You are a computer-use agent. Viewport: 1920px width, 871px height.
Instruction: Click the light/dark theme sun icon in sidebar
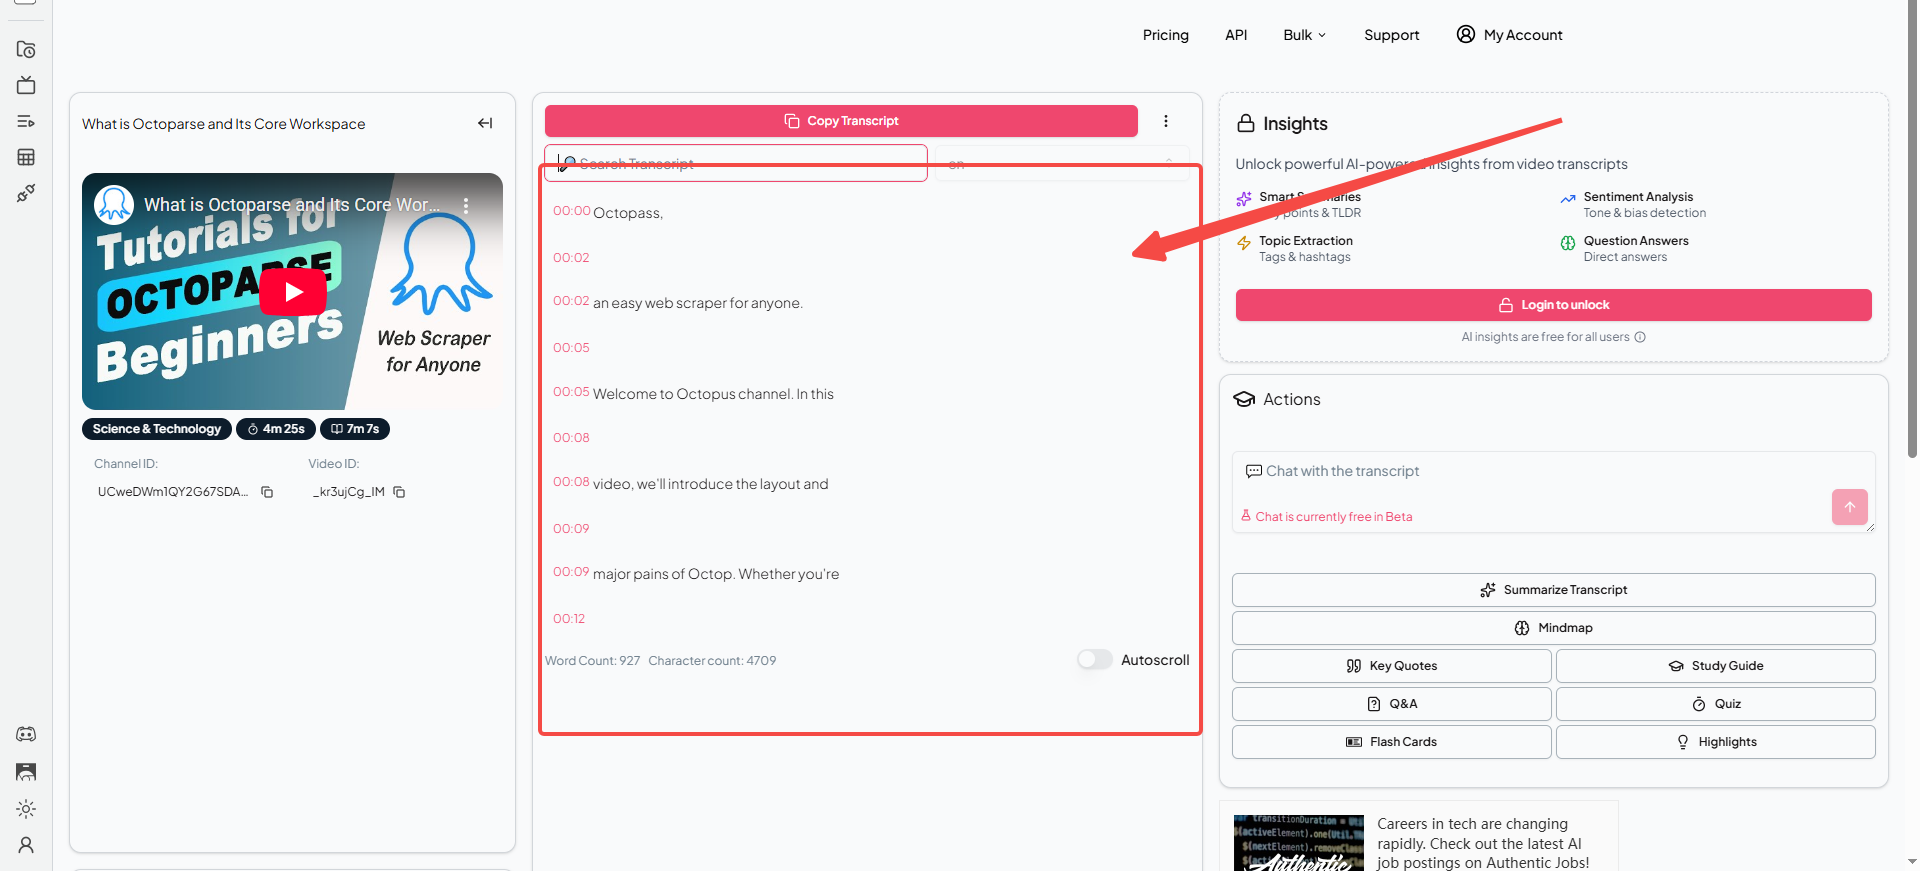coord(26,809)
